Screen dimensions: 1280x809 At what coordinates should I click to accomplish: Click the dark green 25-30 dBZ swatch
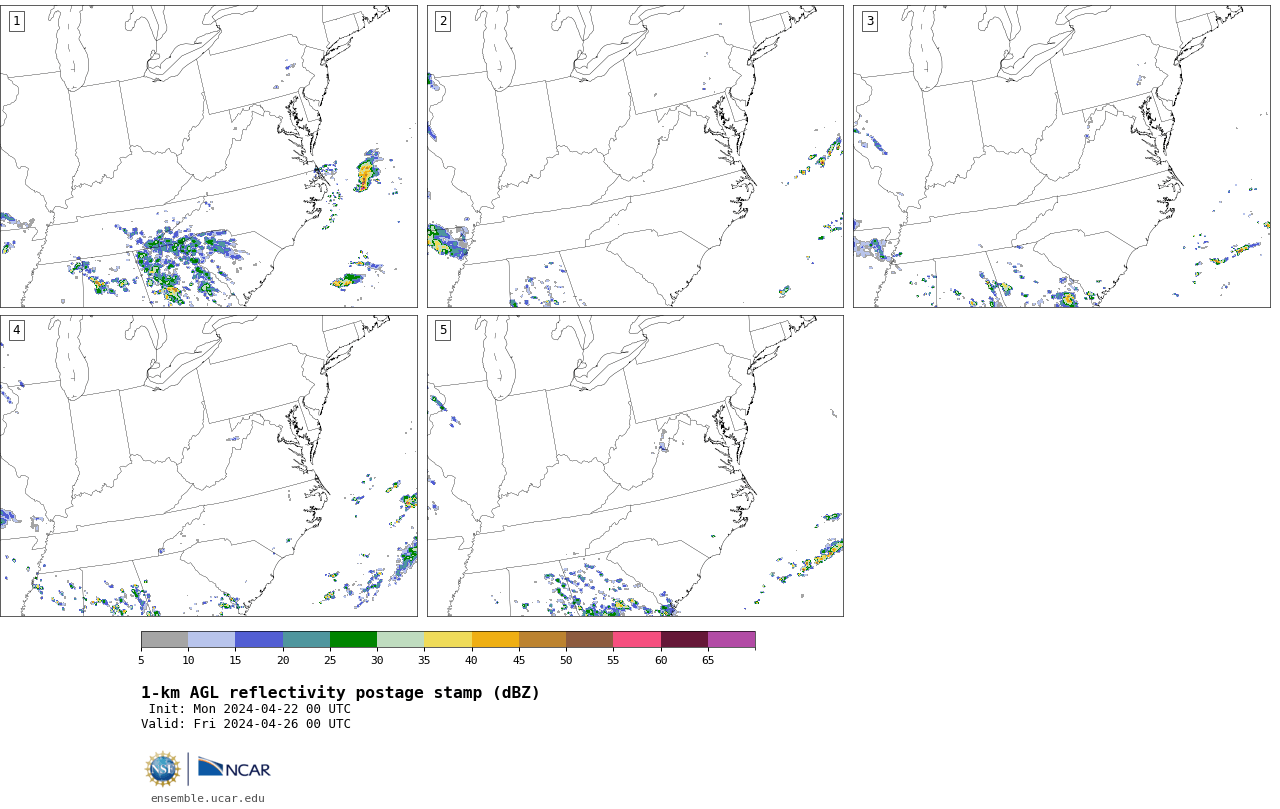353,640
